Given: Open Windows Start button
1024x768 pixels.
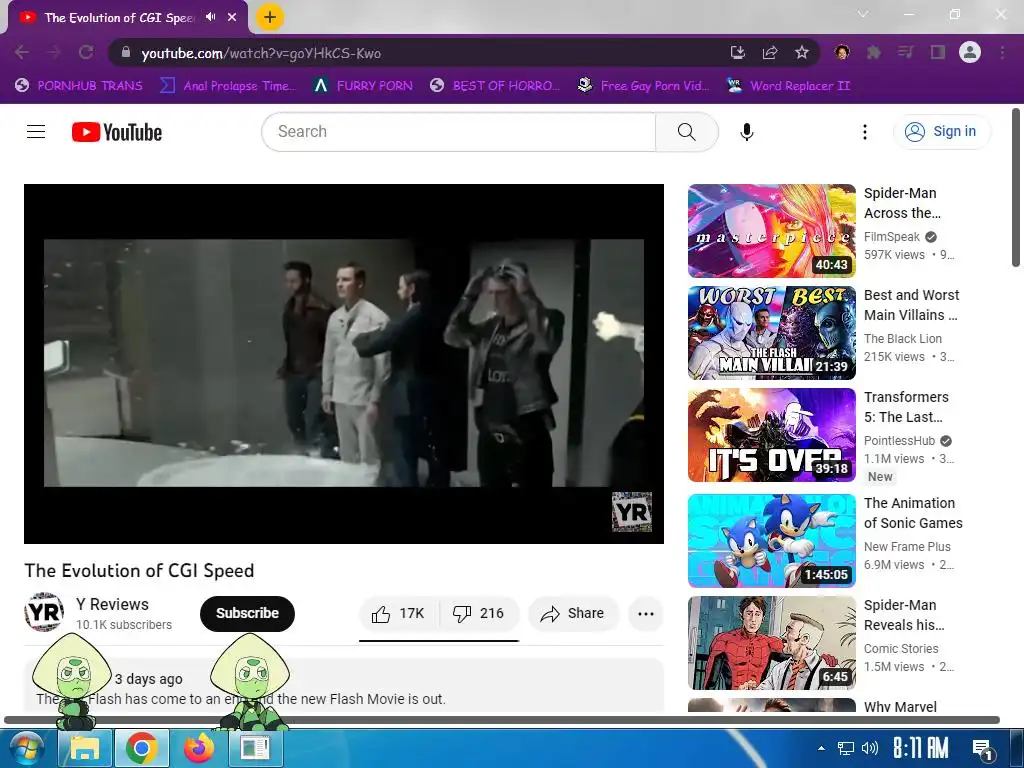Looking at the screenshot, I should [26, 748].
